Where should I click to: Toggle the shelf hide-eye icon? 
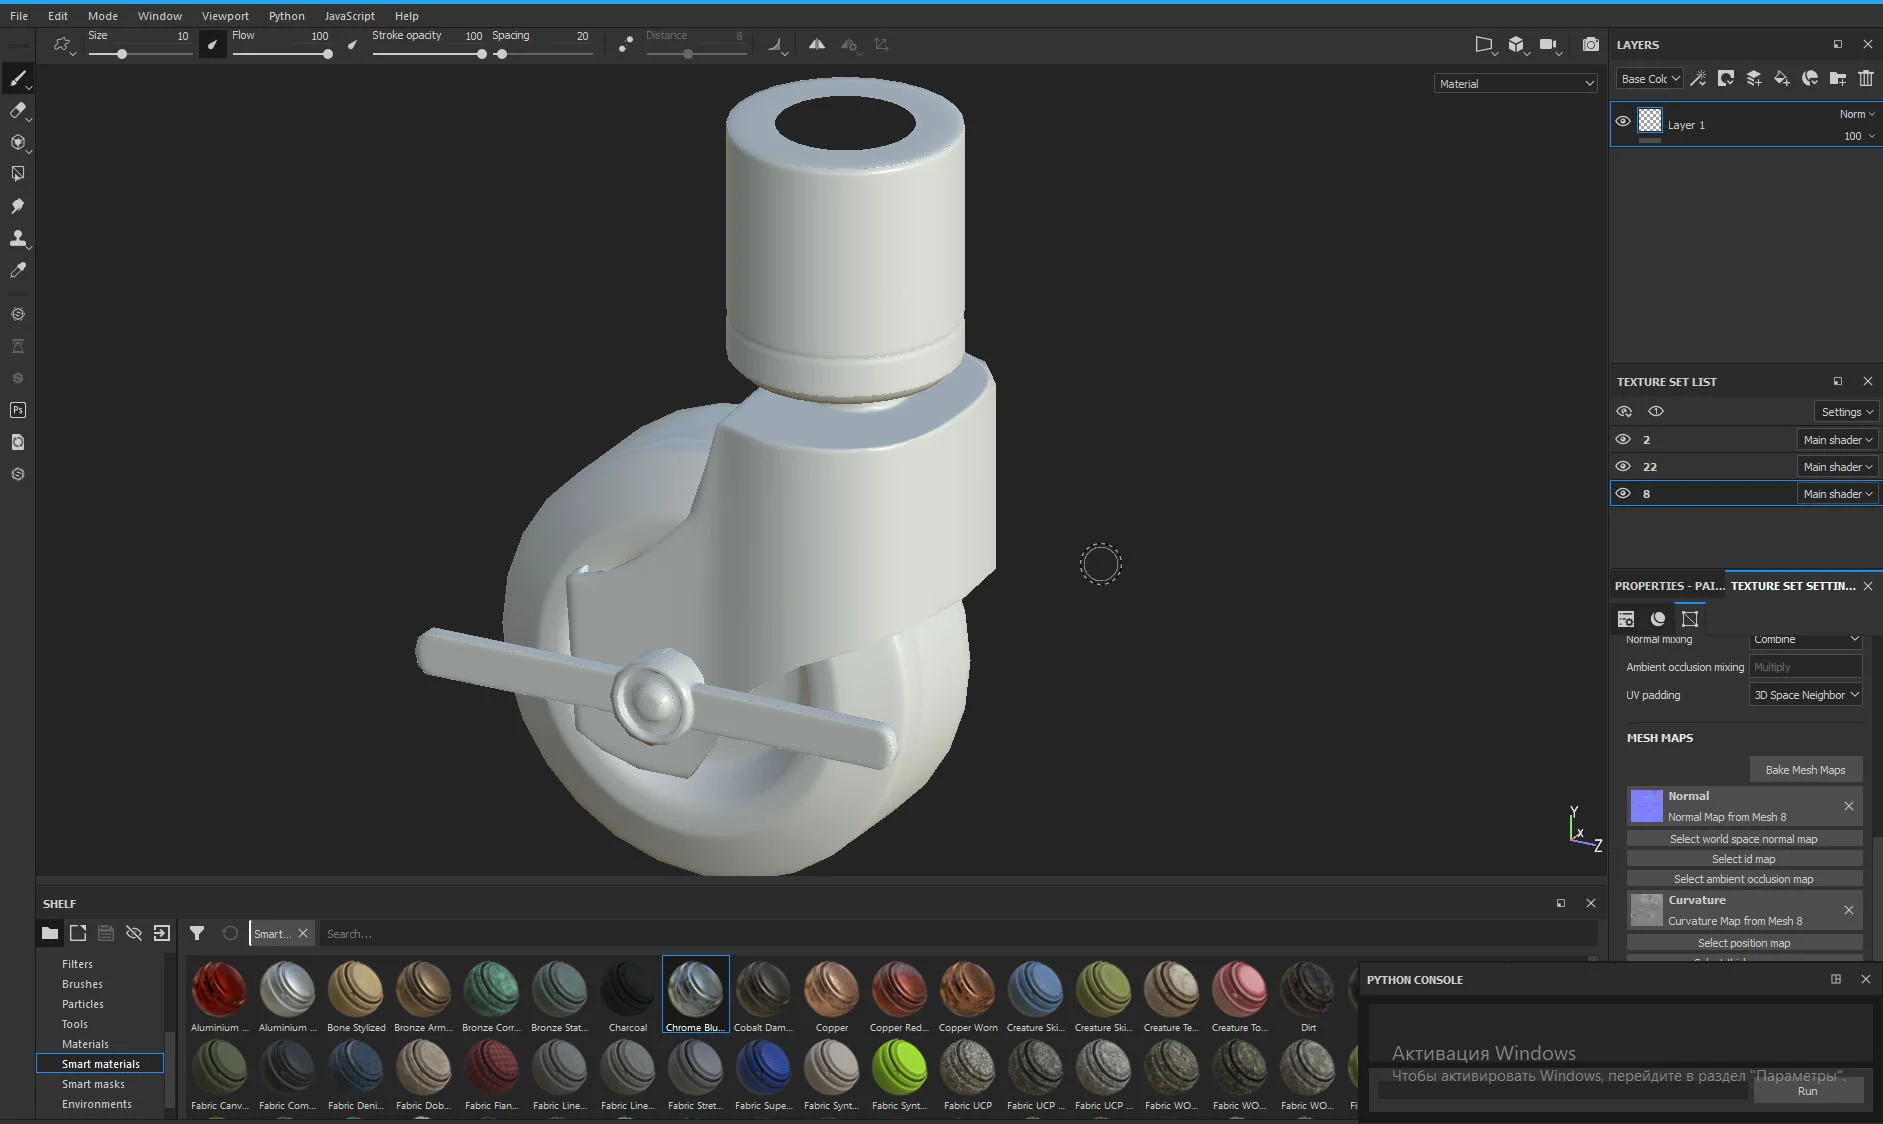(x=134, y=933)
